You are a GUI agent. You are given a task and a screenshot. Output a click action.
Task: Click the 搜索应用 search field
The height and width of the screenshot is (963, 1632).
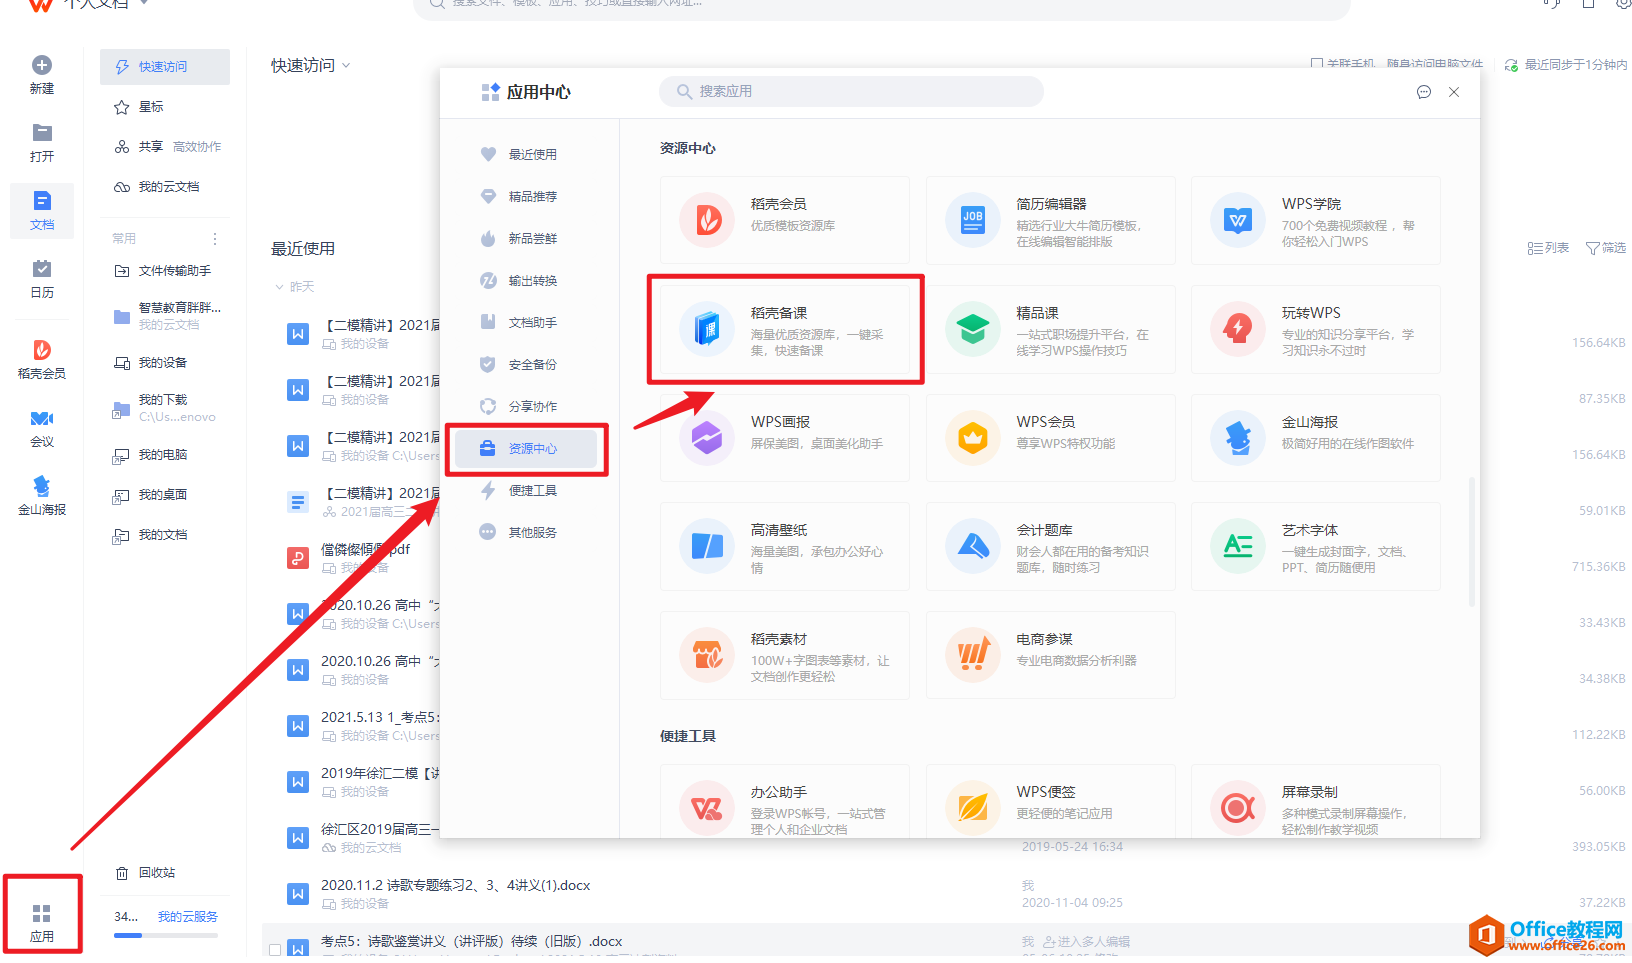pyautogui.click(x=851, y=91)
